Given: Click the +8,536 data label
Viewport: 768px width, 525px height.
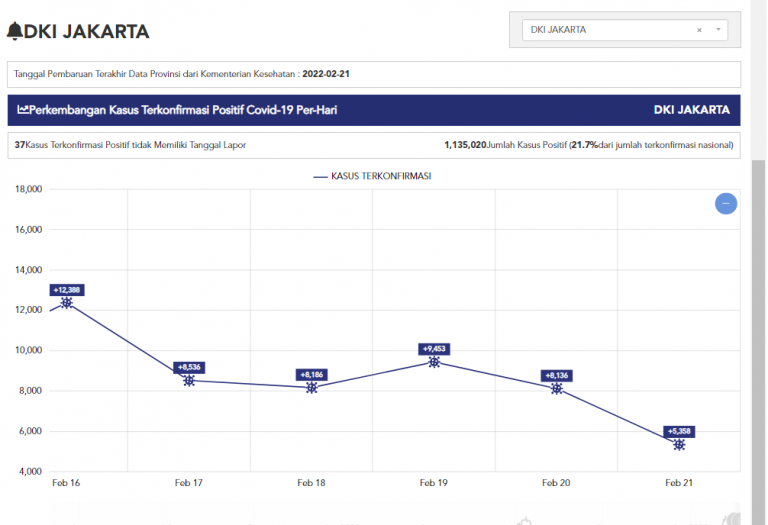Looking at the screenshot, I should pos(189,368).
